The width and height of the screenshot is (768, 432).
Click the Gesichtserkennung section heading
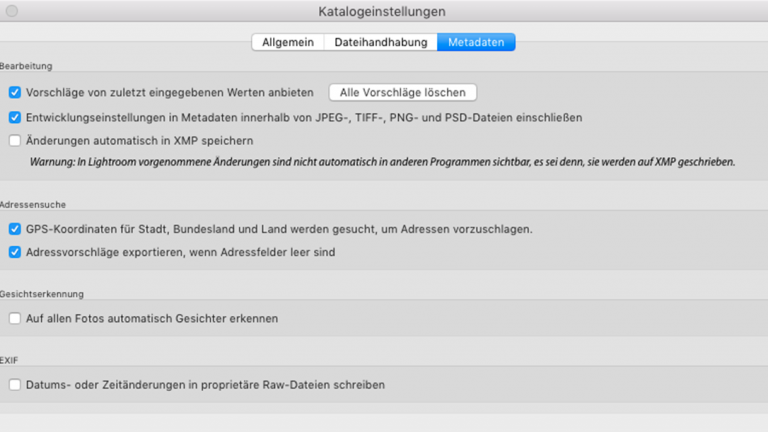(x=41, y=294)
